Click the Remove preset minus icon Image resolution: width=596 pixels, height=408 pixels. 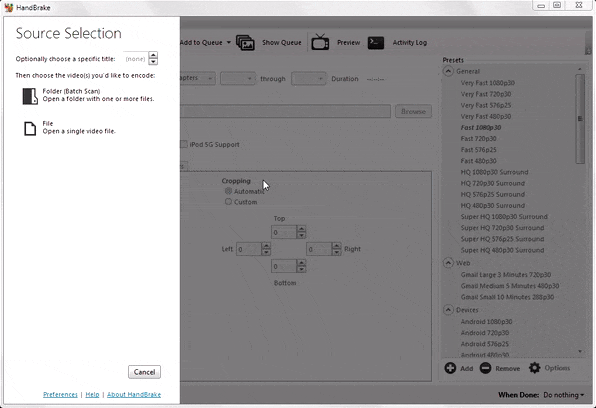pyautogui.click(x=485, y=368)
